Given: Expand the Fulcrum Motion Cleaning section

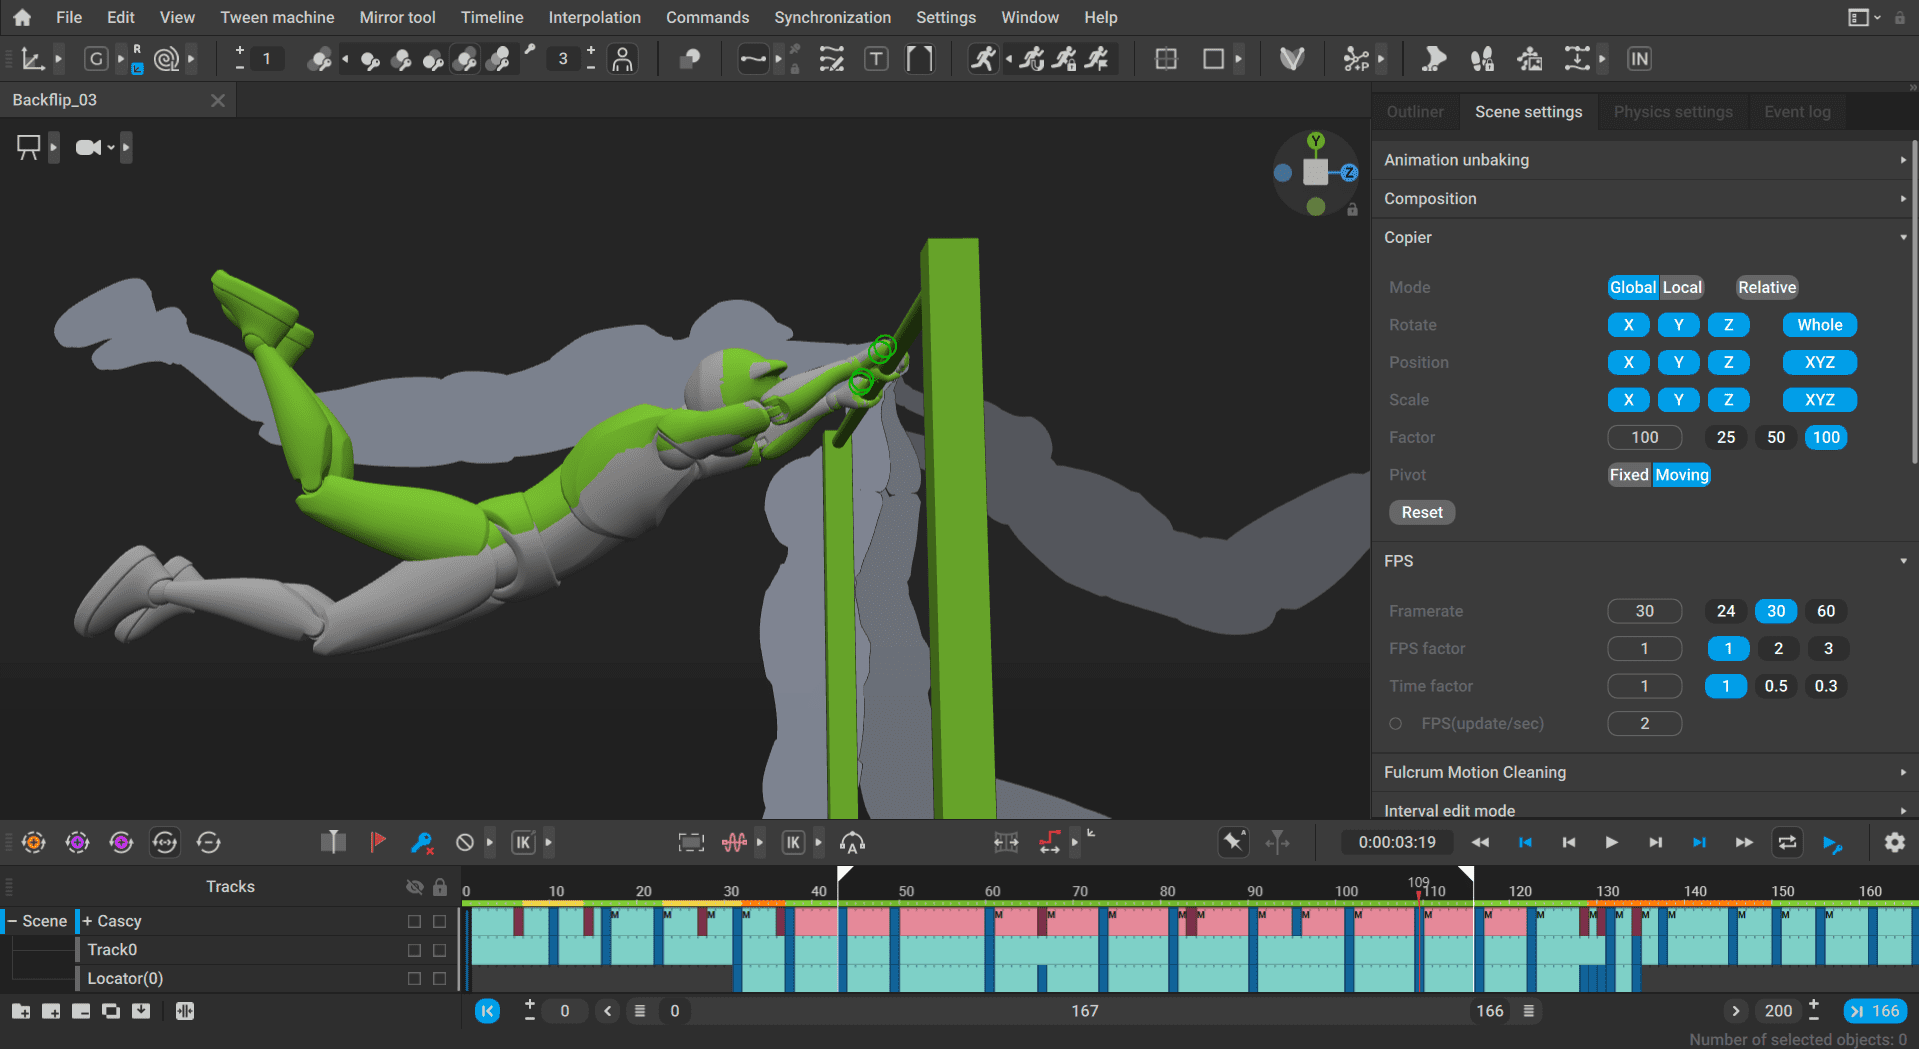Looking at the screenshot, I should click(x=1901, y=772).
